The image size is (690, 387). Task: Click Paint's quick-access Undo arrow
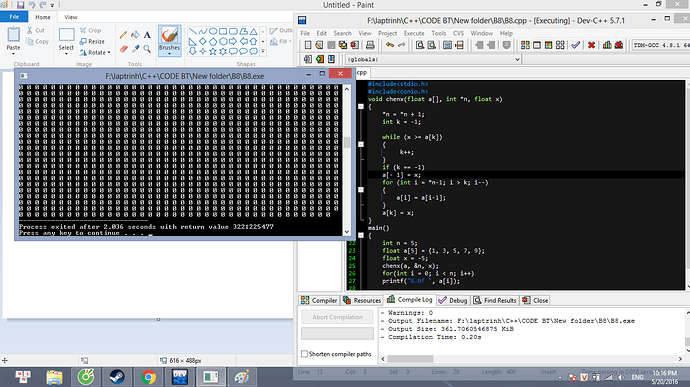pyautogui.click(x=32, y=5)
